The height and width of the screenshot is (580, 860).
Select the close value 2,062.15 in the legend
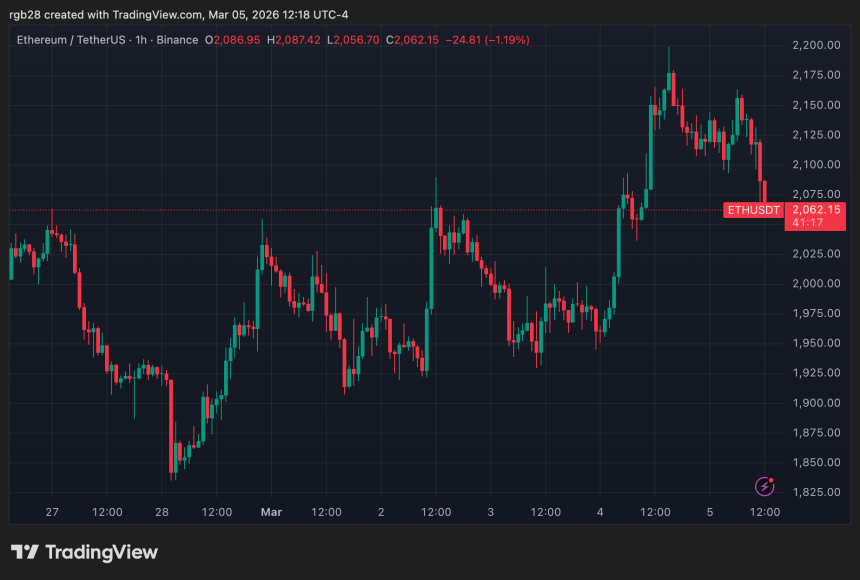point(413,41)
